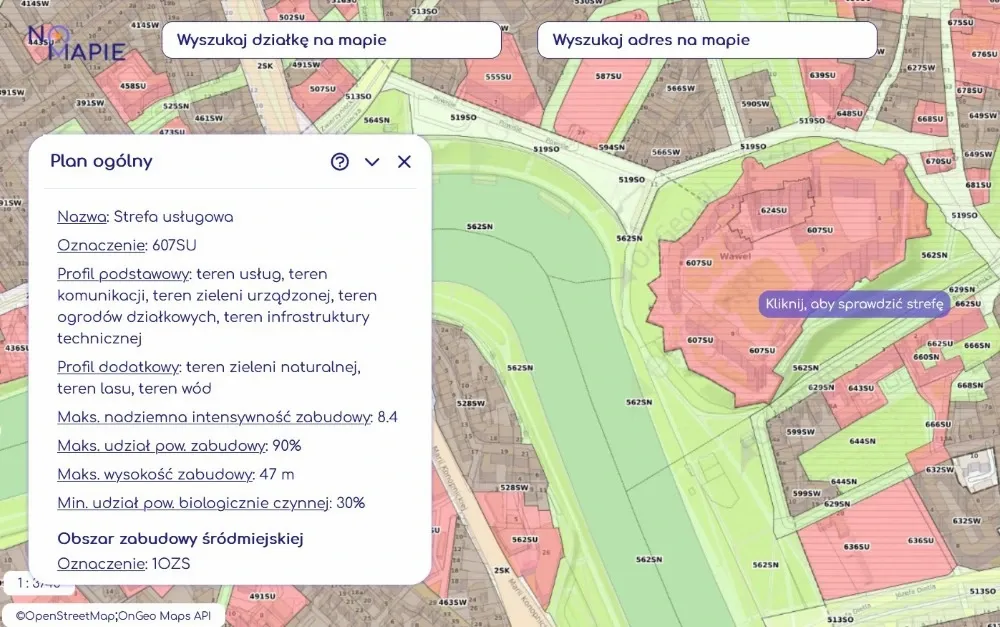This screenshot has height=627, width=1000.
Task: Open the first 'Oznaczenie' link for 607SU
Action: pos(101,246)
